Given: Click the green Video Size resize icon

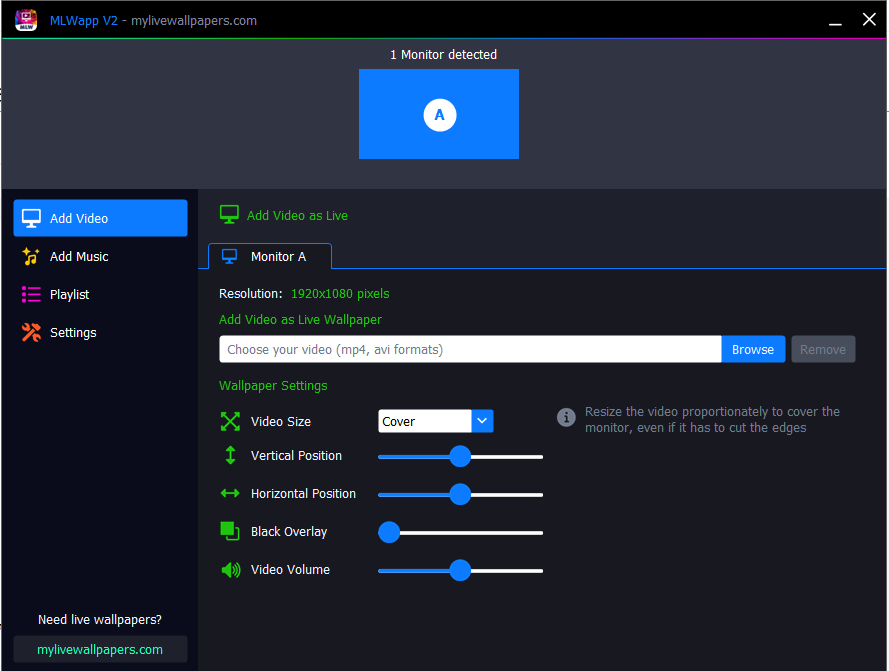Looking at the screenshot, I should 228,420.
